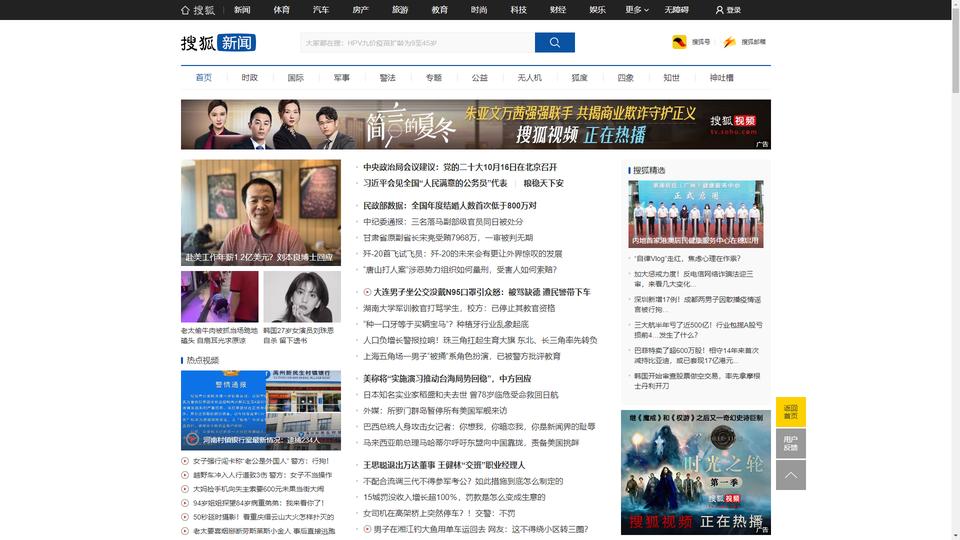Viewport: 960px width, 540px height.
Task: Open the 粮稳天下安 link
Action: click(x=544, y=183)
